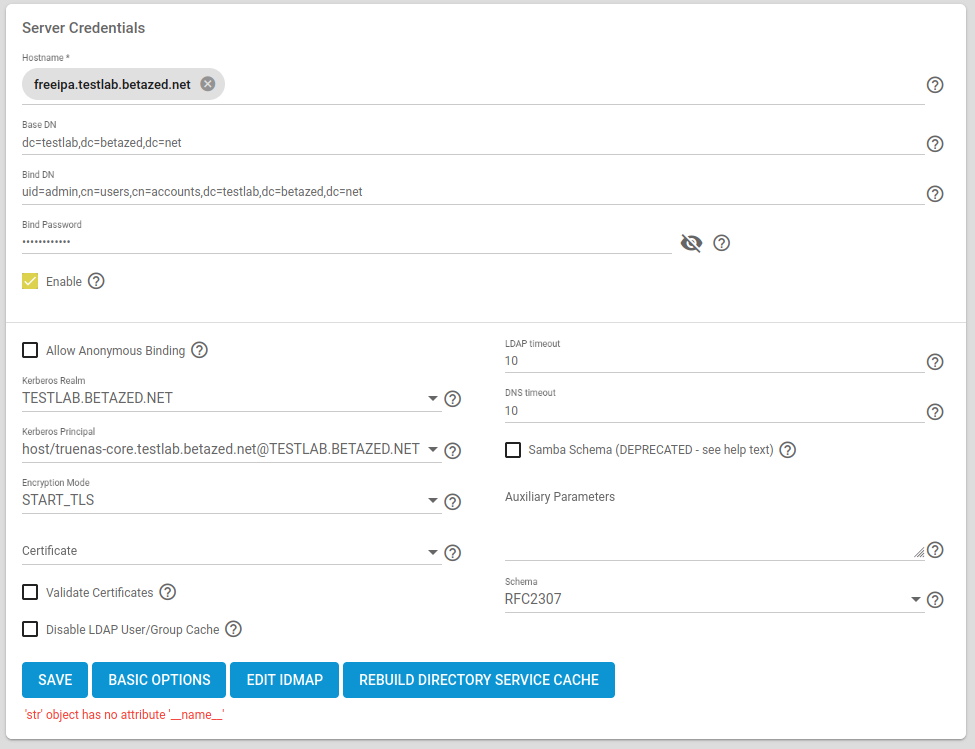Open help for Kerberos Realm

(x=453, y=399)
